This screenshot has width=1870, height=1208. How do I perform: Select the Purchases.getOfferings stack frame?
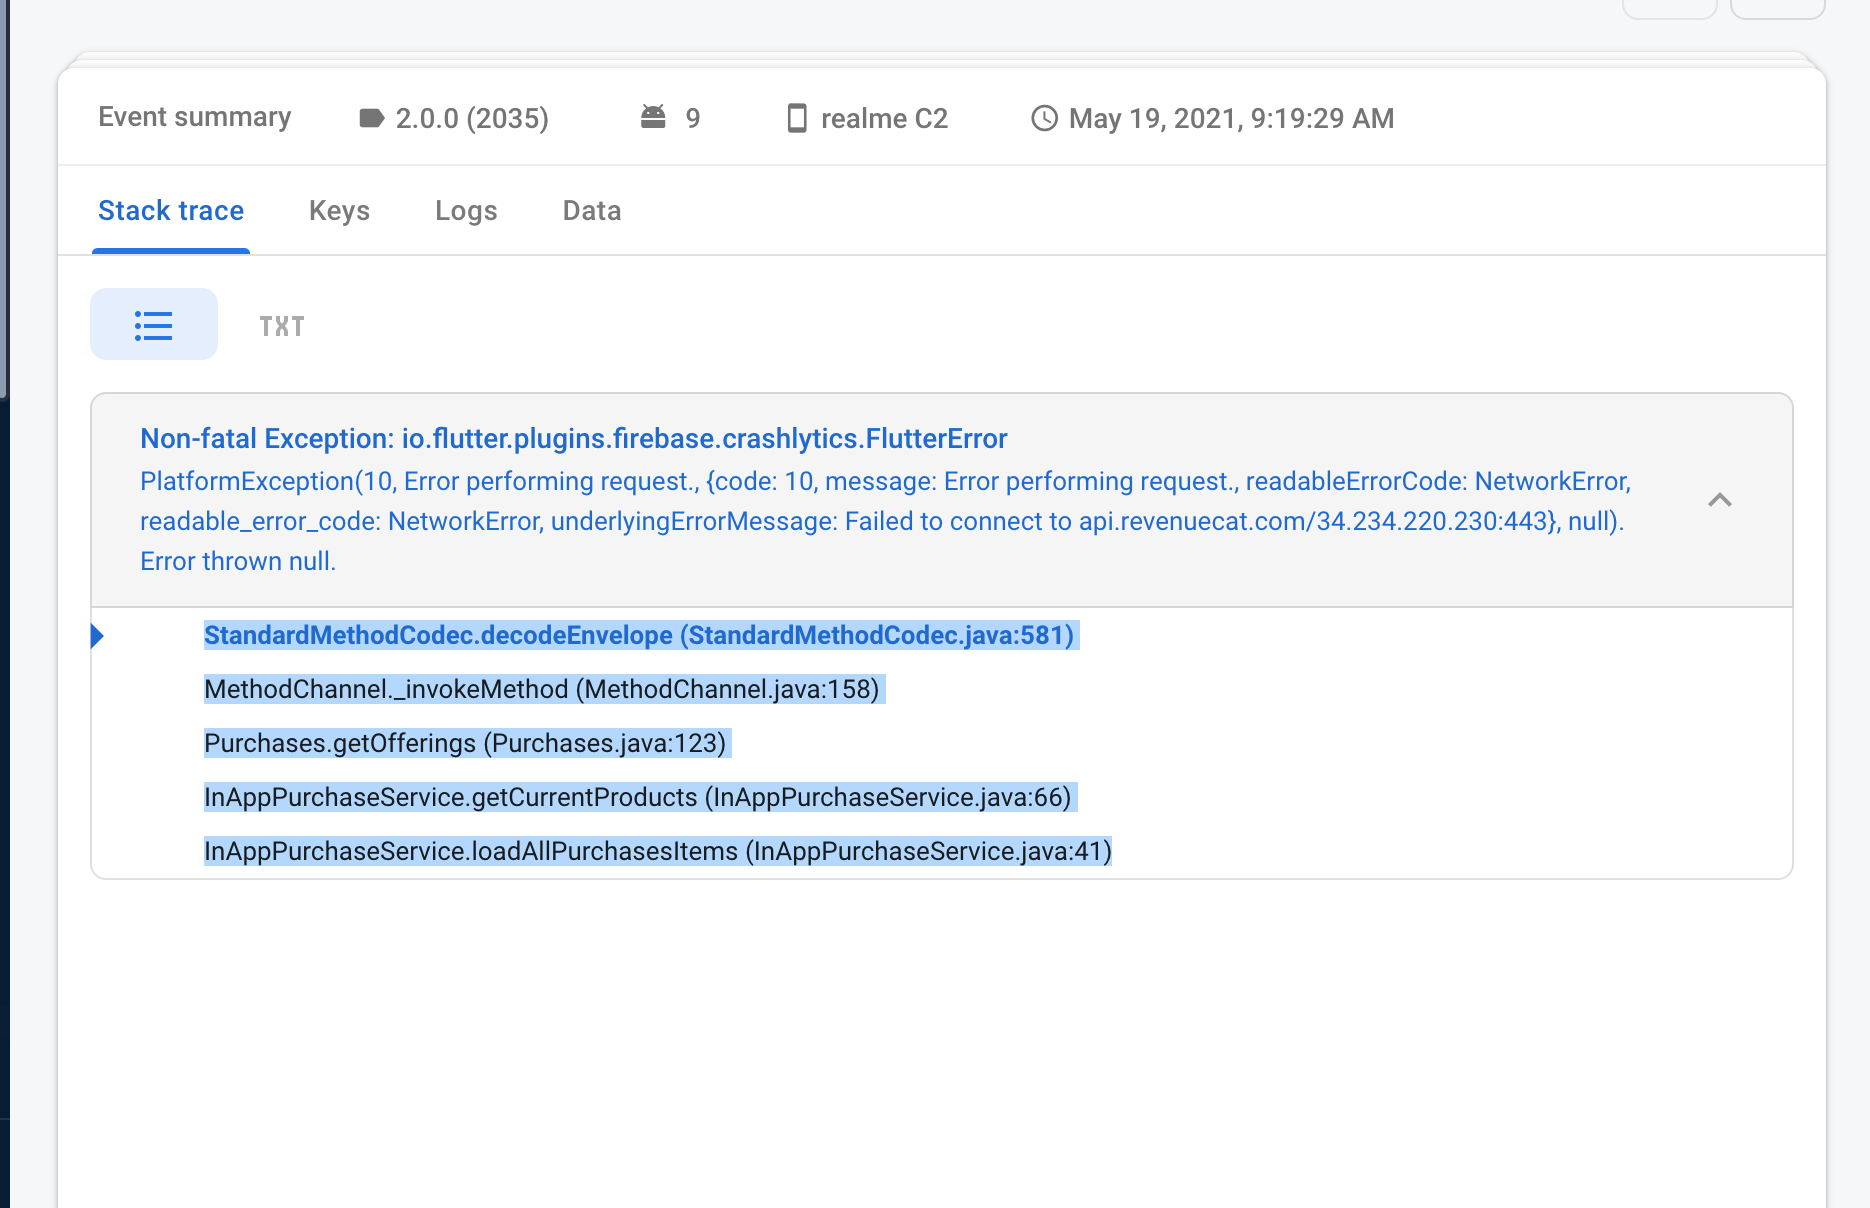pyautogui.click(x=464, y=743)
